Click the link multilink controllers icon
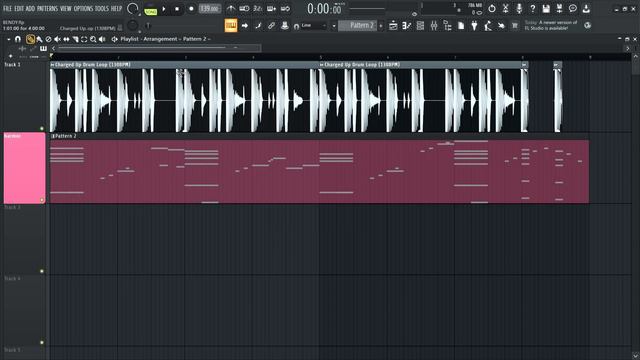The height and width of the screenshot is (360, 640). click(x=271, y=25)
